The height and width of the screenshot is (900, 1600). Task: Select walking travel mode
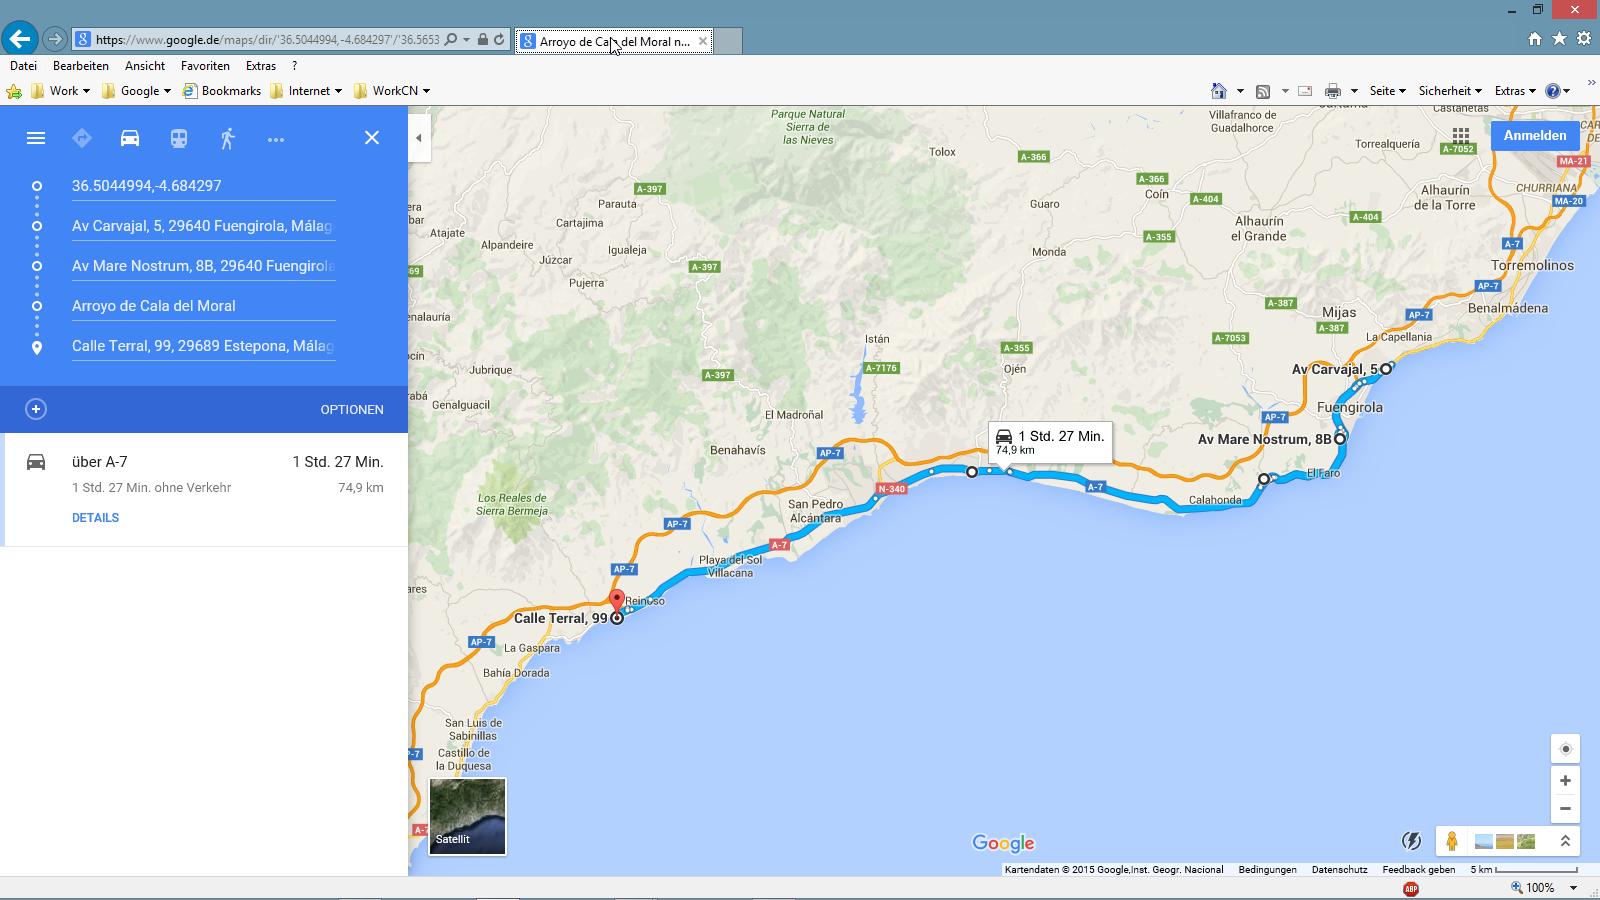click(227, 138)
